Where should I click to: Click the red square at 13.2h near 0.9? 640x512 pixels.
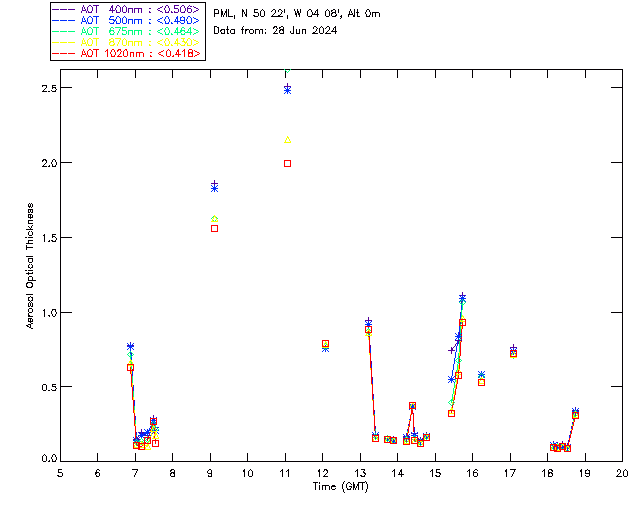pyautogui.click(x=368, y=330)
